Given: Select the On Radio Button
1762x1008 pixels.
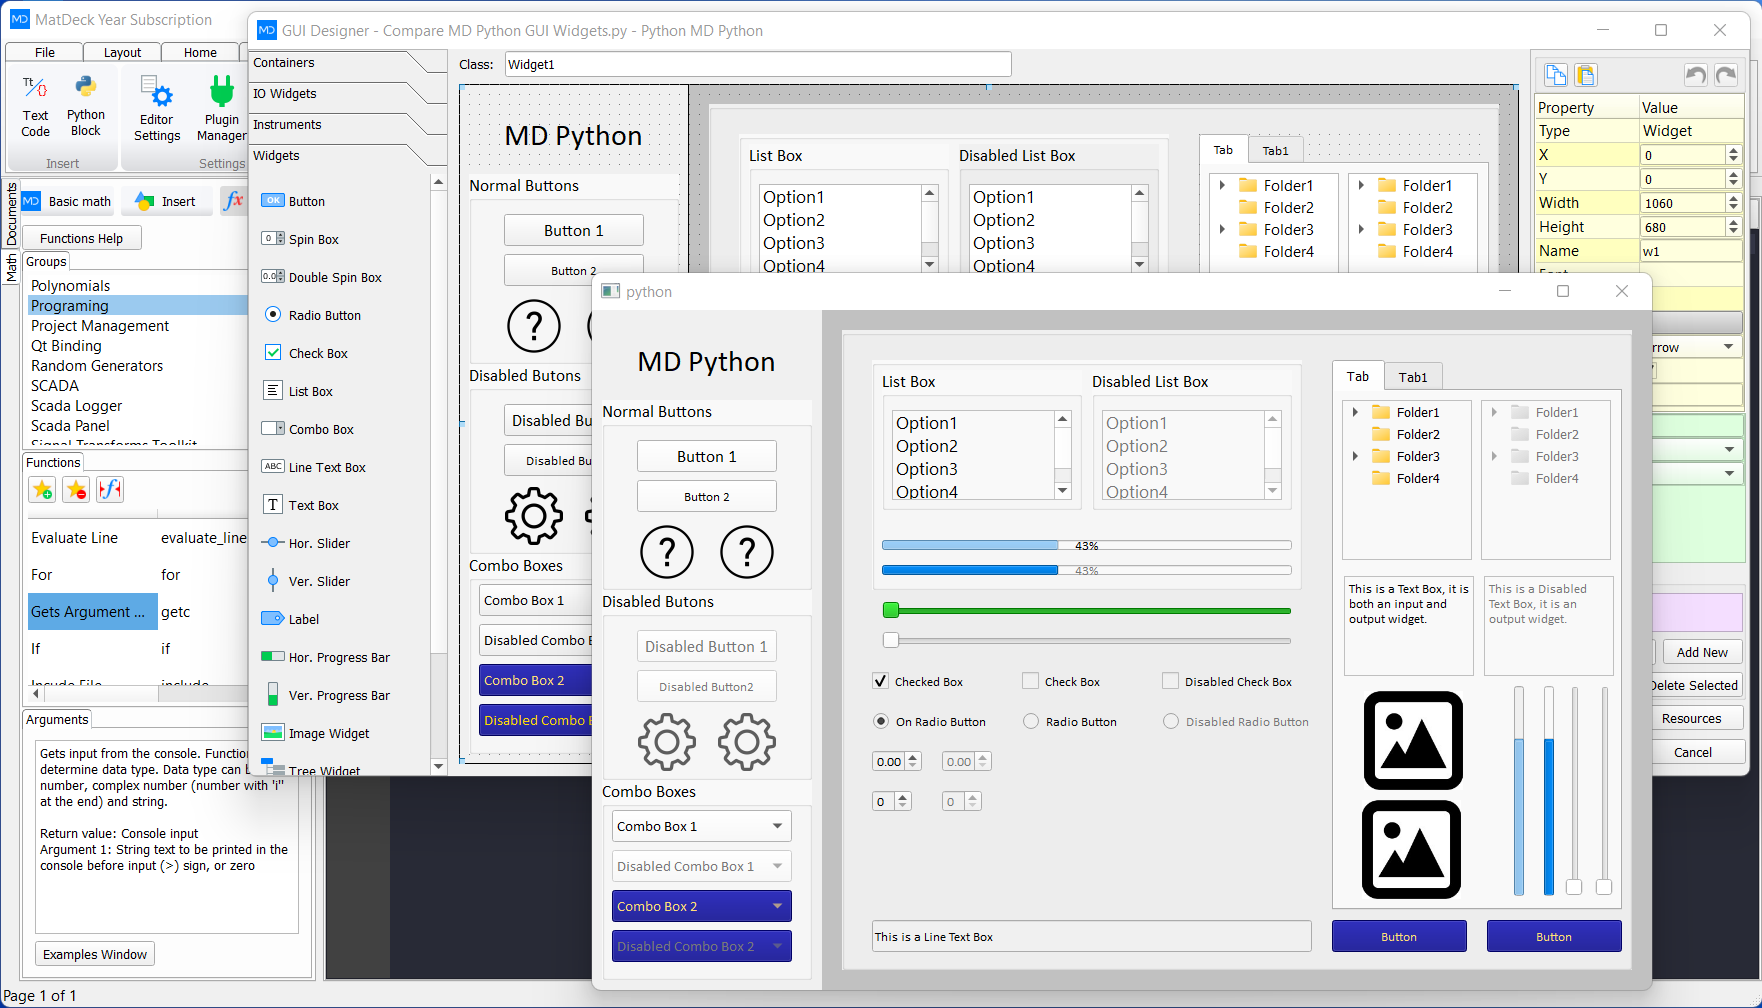Looking at the screenshot, I should click(x=881, y=721).
